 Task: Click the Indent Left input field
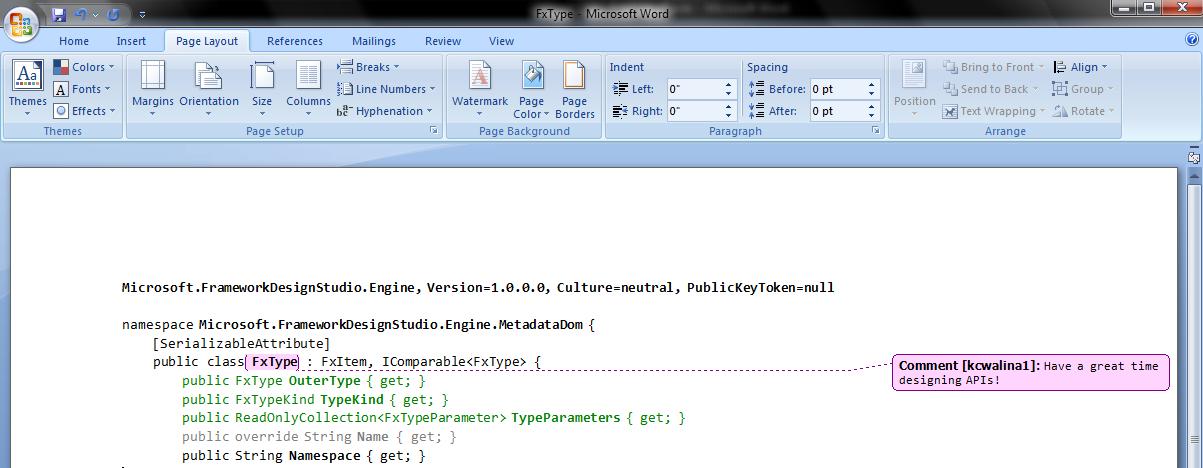click(x=694, y=89)
